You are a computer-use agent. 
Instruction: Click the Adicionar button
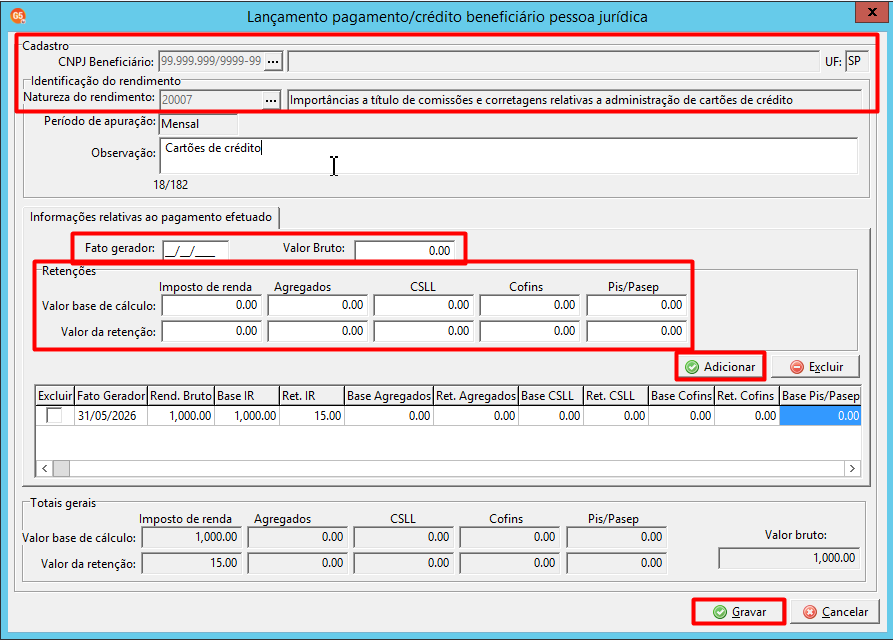(x=720, y=367)
